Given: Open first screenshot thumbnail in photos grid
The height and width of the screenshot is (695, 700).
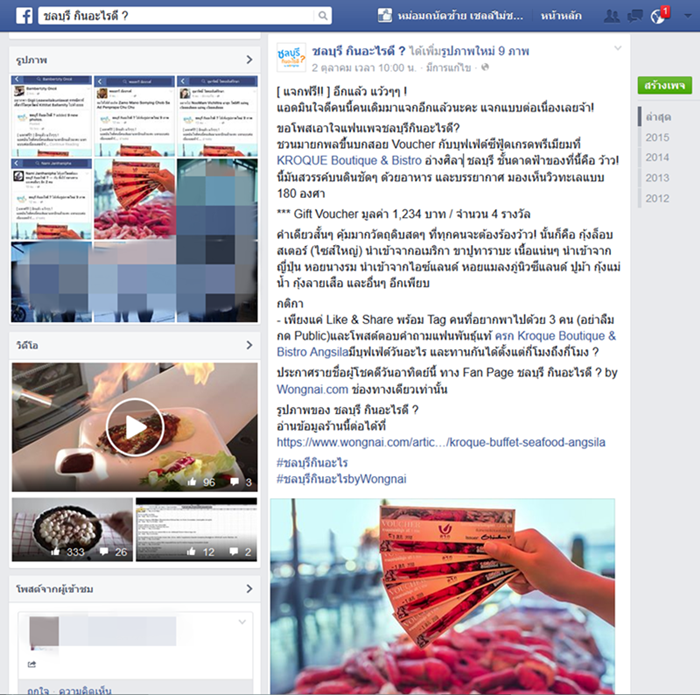Looking at the screenshot, I should pyautogui.click(x=51, y=116).
